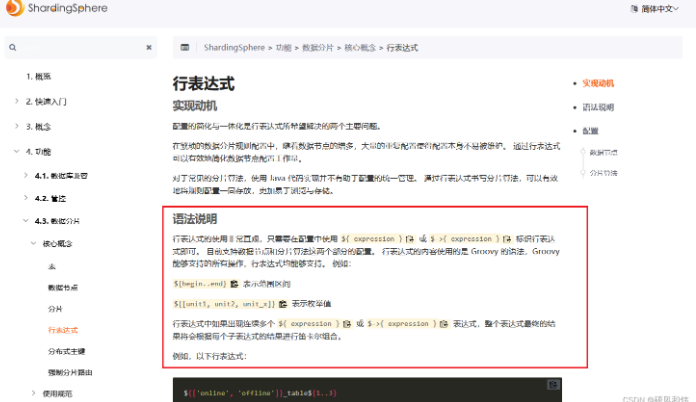The width and height of the screenshot is (696, 402).
Task: Open sidebar item 1. 概览
Action: point(38,76)
